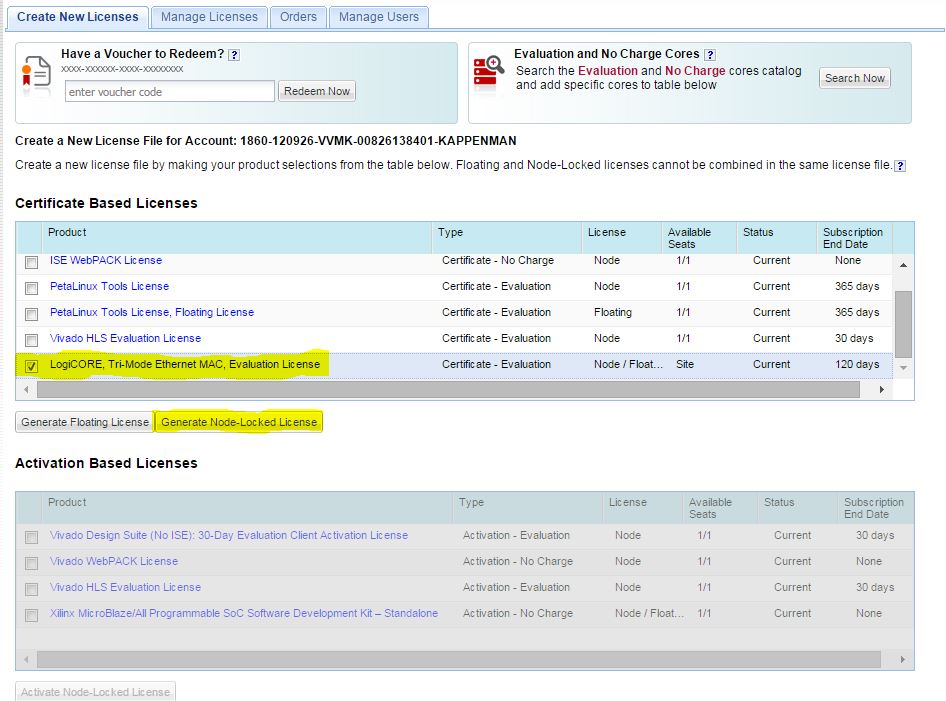Click 'Site' available seats cell
The width and height of the screenshot is (946, 701).
click(x=685, y=364)
